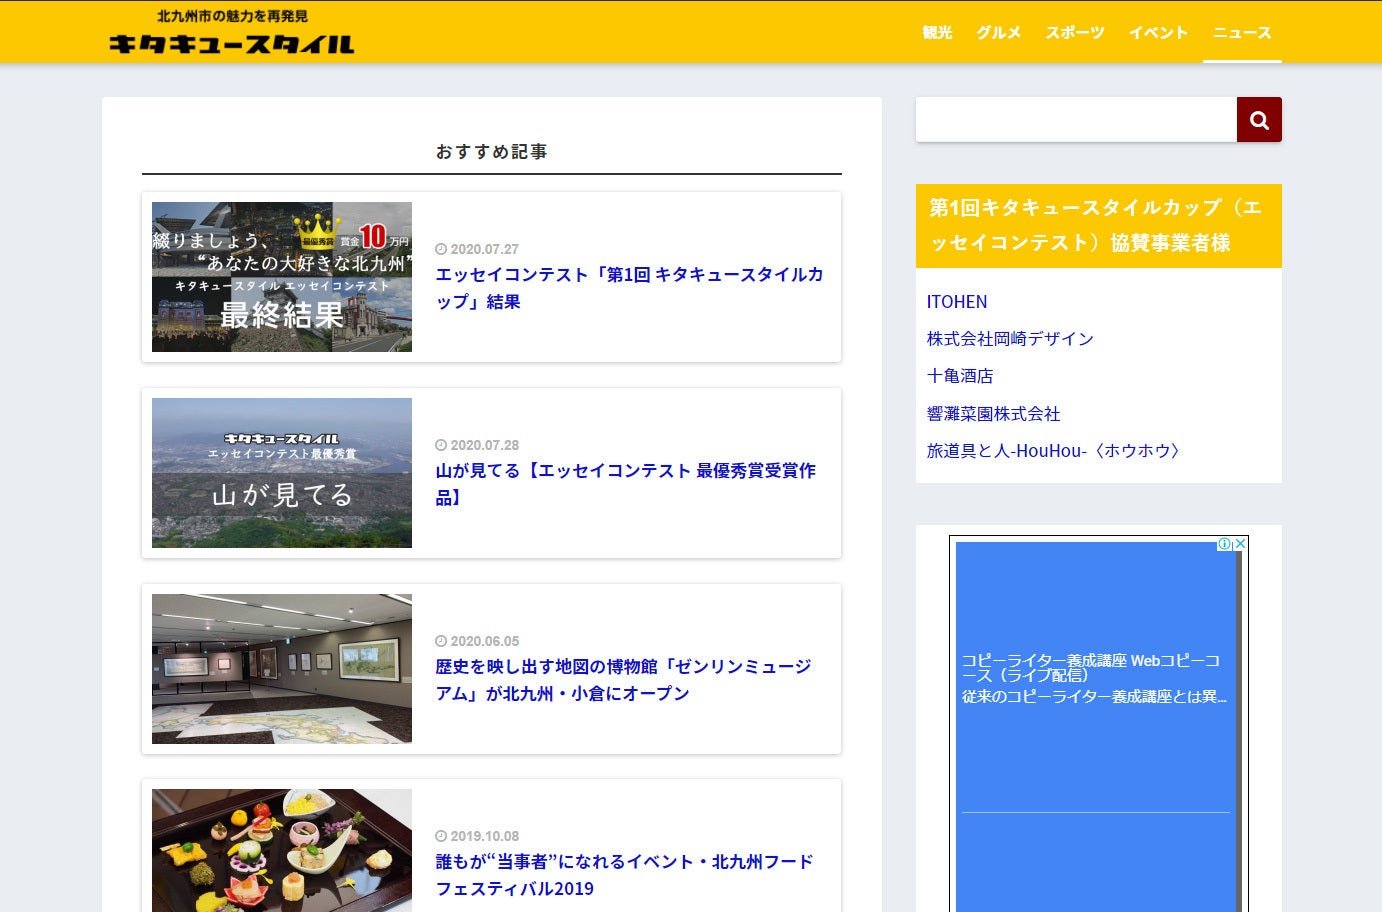Switch to the ニュース tab
This screenshot has width=1382, height=912.
point(1242,33)
